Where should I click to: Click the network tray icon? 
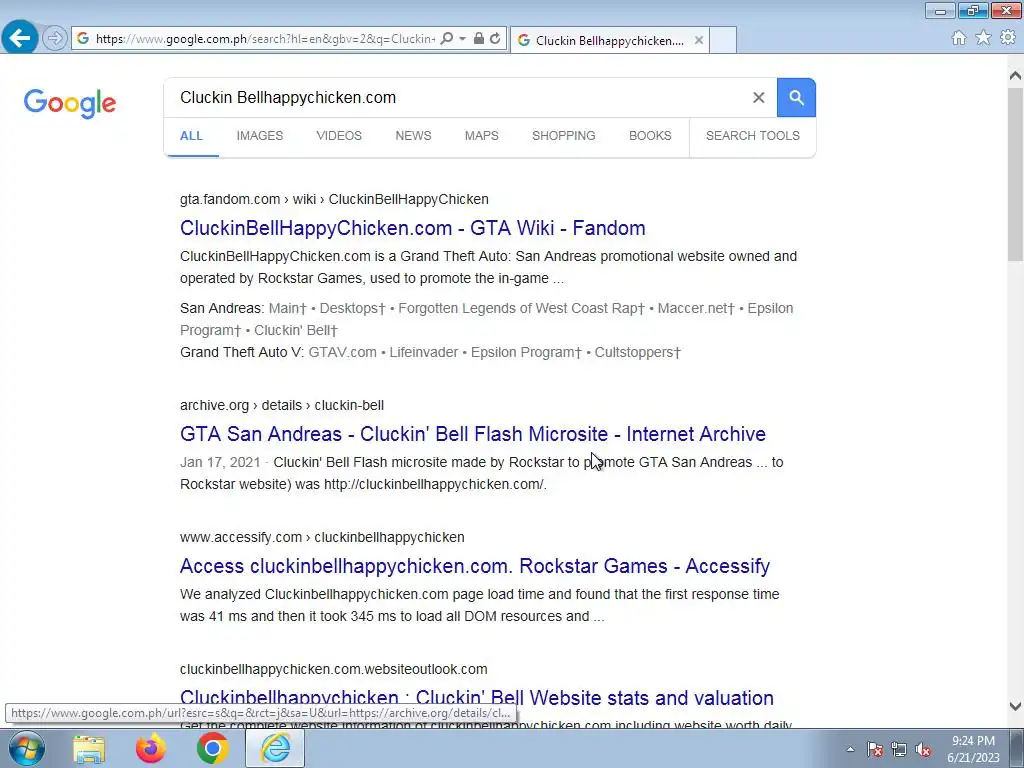coord(899,750)
